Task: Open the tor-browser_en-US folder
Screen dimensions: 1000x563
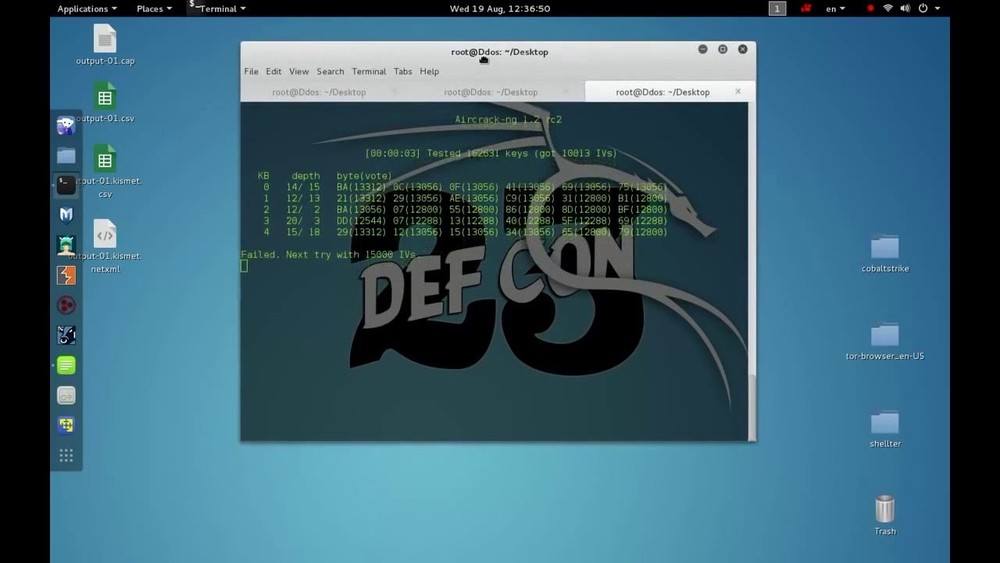Action: point(885,342)
